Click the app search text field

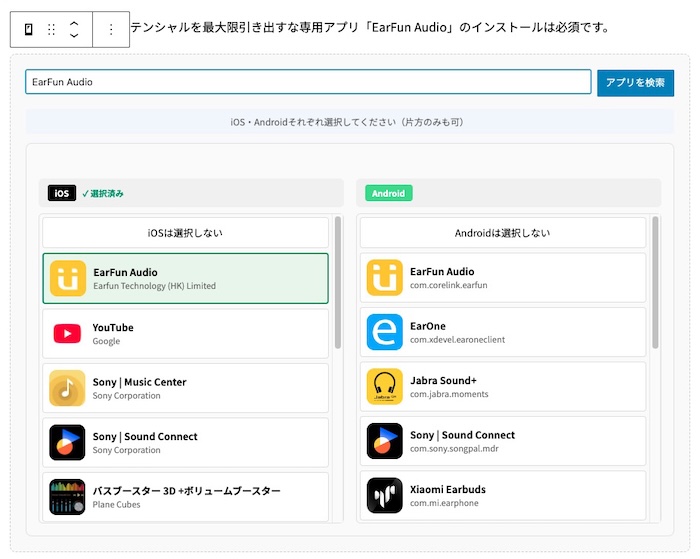pyautogui.click(x=308, y=82)
